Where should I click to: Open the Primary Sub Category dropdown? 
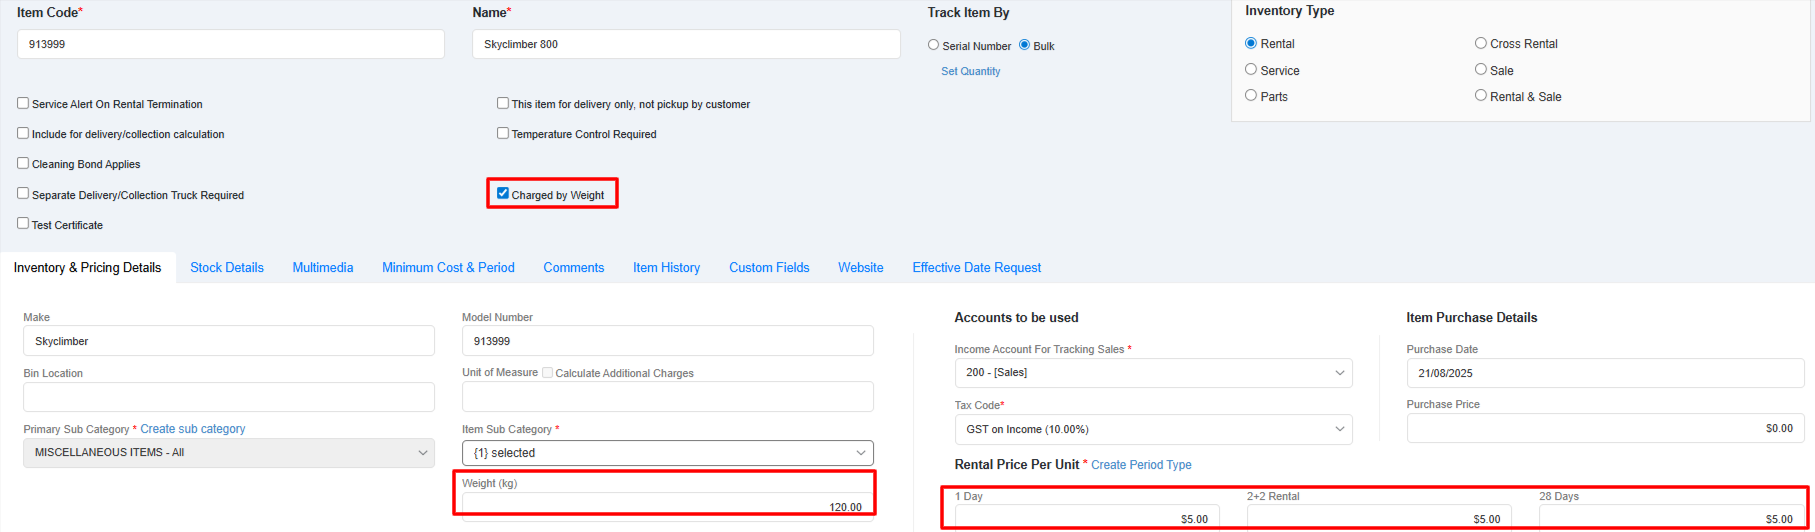(x=228, y=453)
